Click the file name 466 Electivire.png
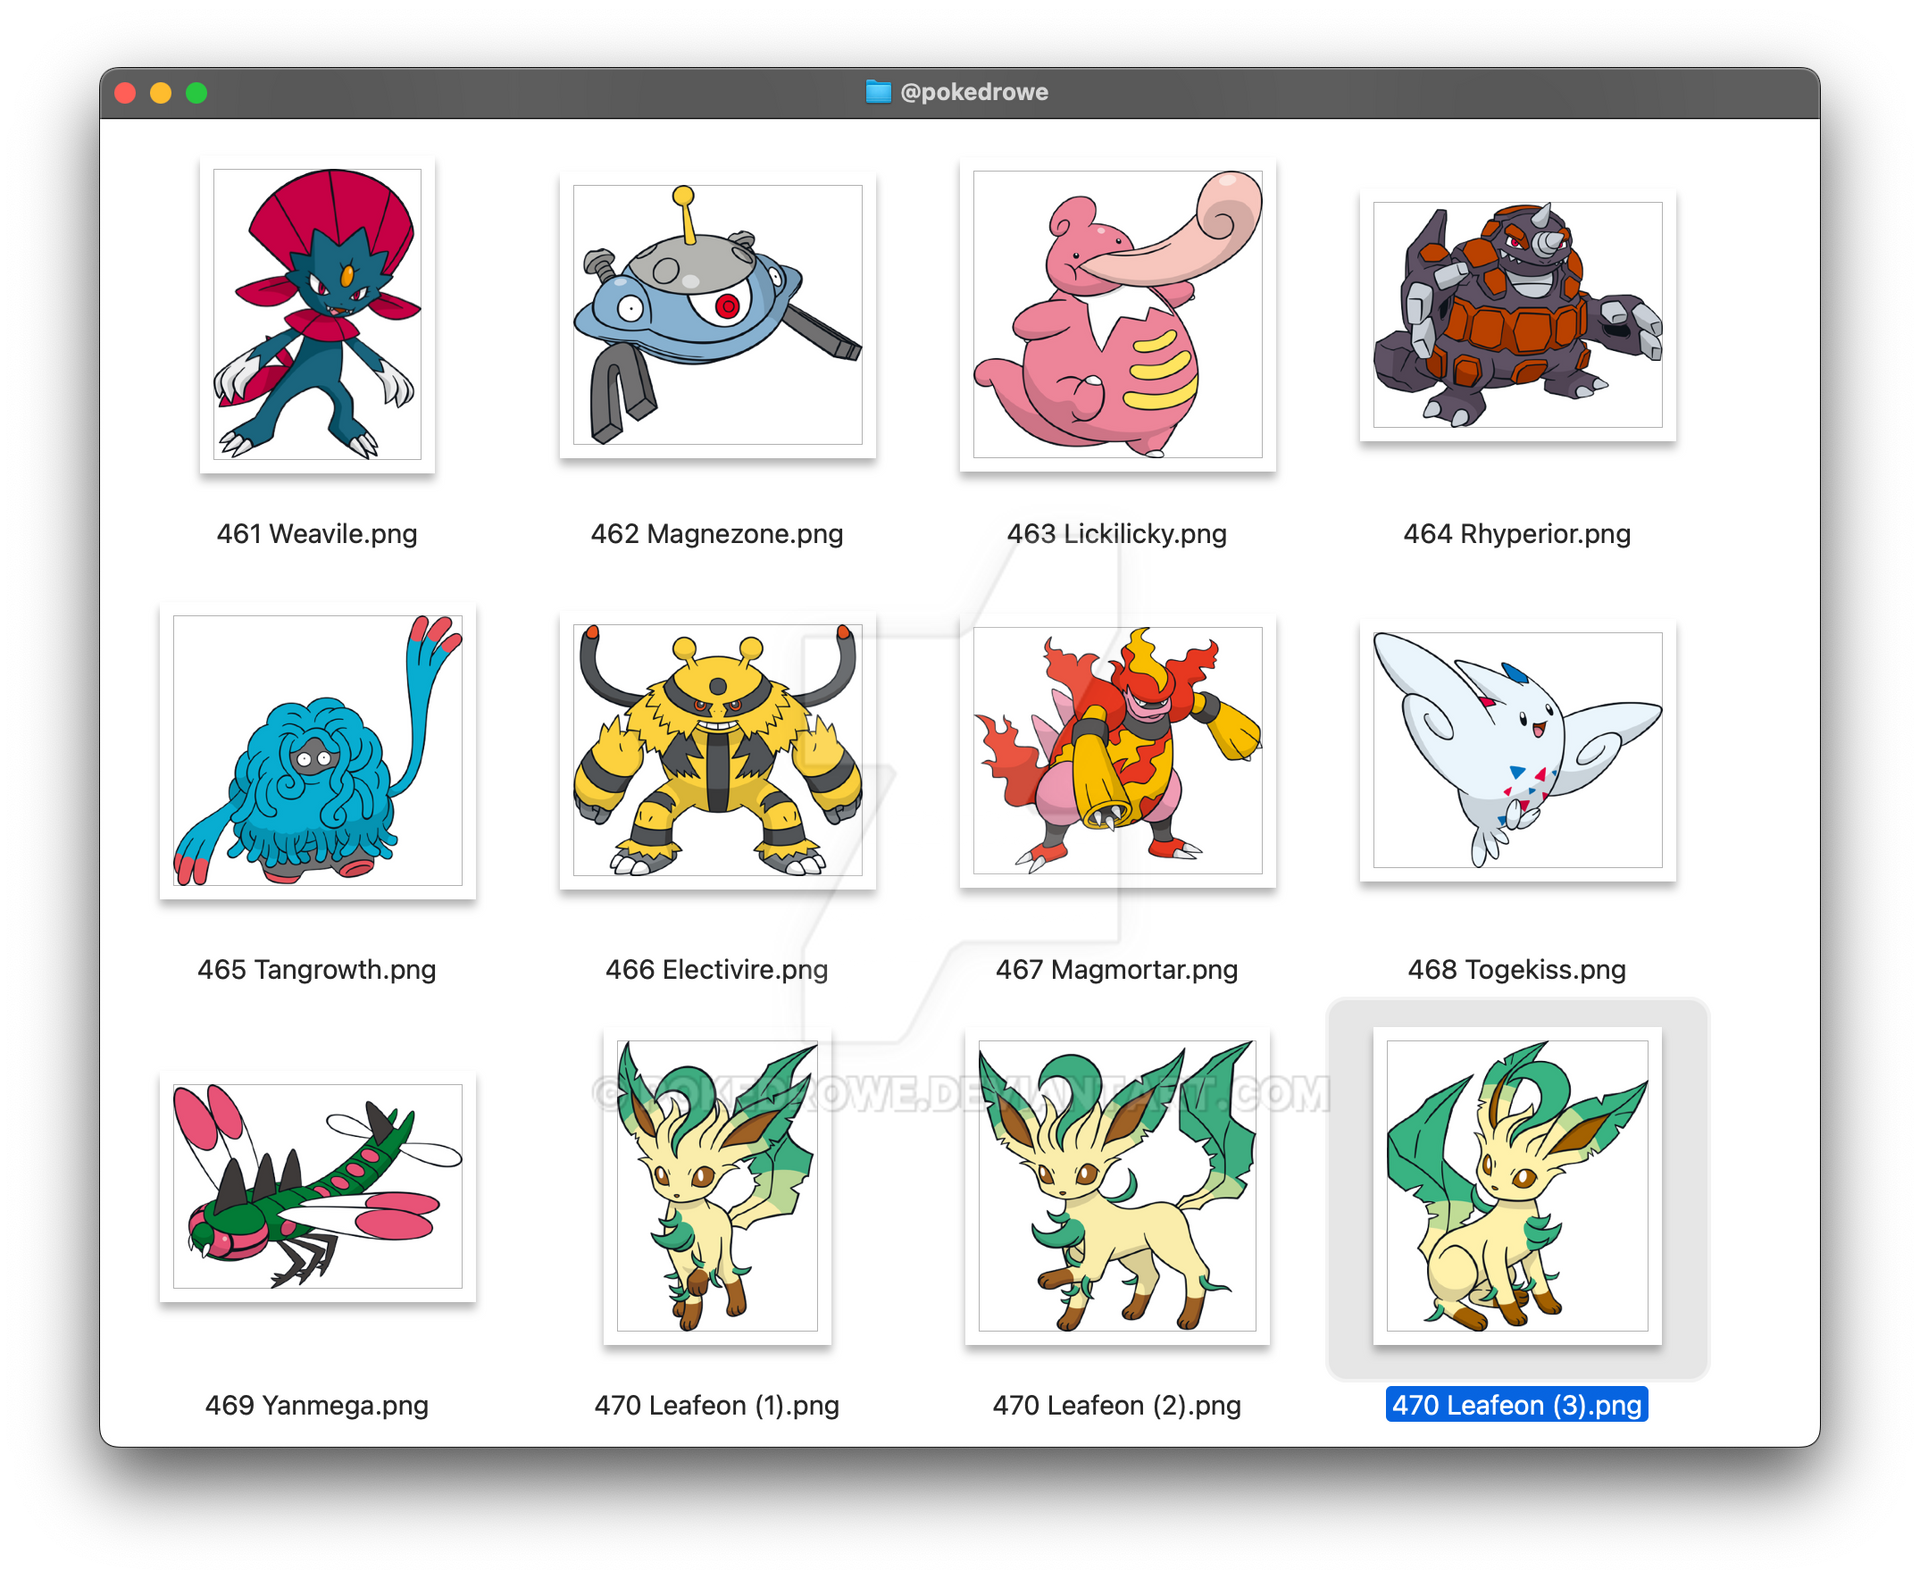The width and height of the screenshot is (1920, 1578). point(717,969)
